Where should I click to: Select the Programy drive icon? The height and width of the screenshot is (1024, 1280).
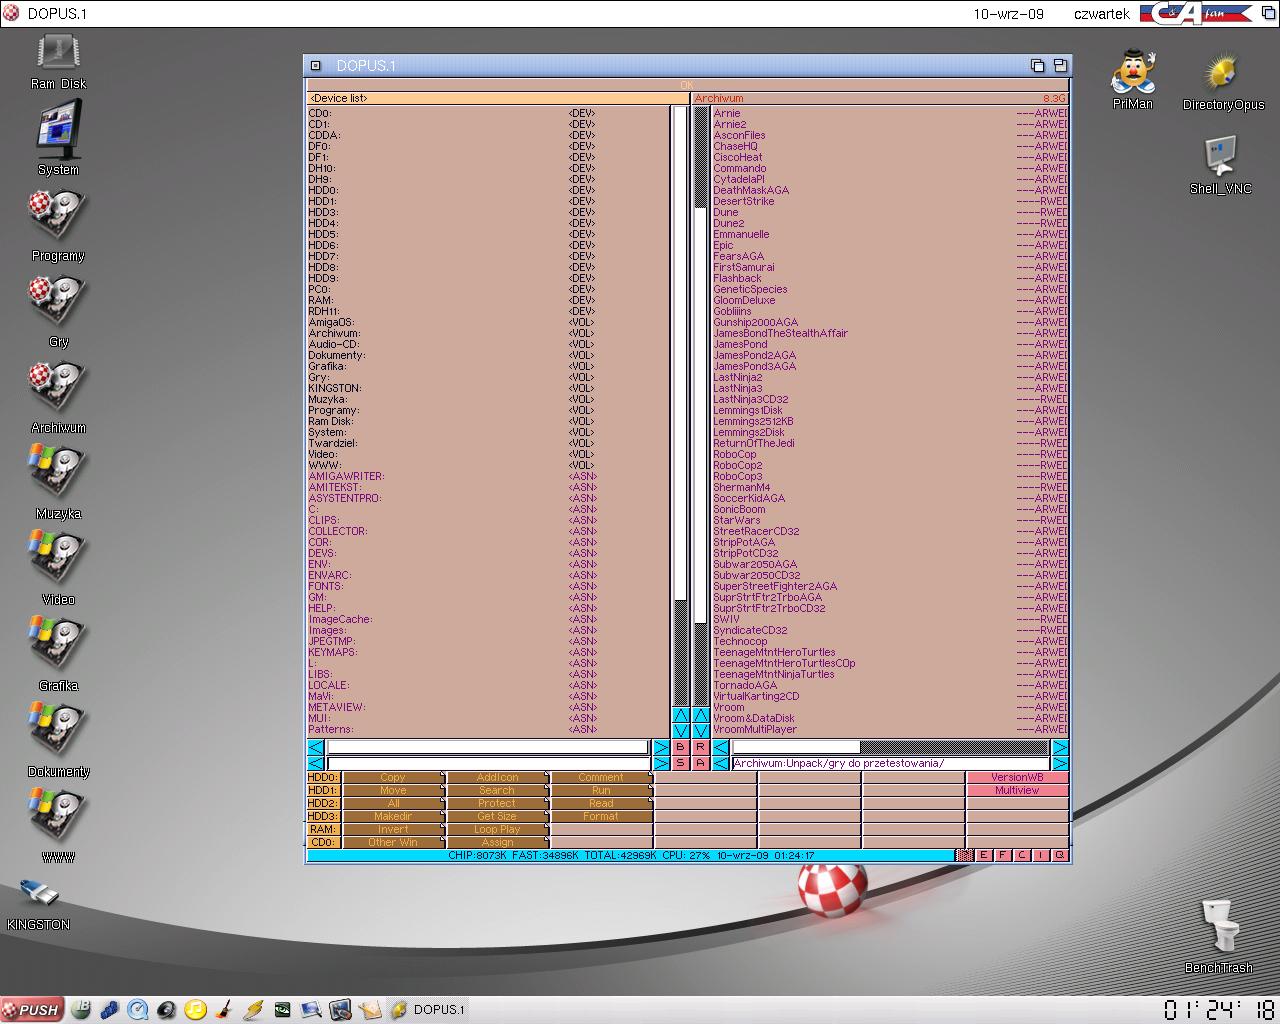click(x=58, y=215)
